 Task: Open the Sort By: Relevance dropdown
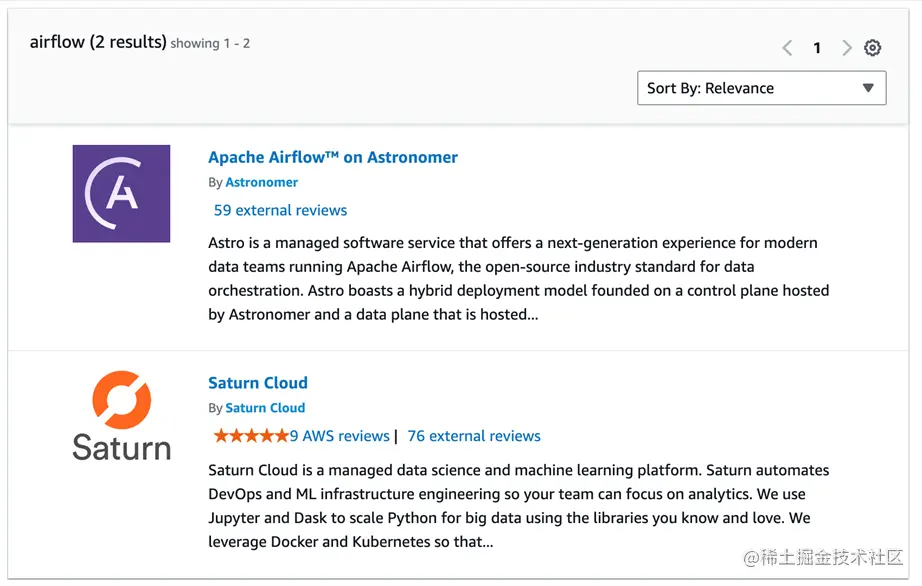[761, 88]
